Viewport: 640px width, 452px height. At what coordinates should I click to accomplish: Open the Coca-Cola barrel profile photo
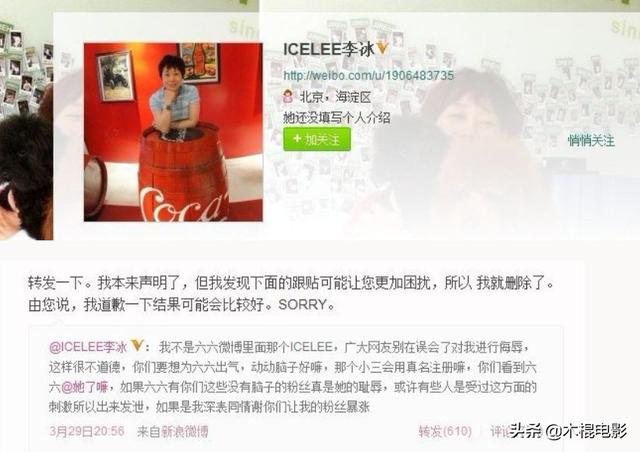point(173,132)
